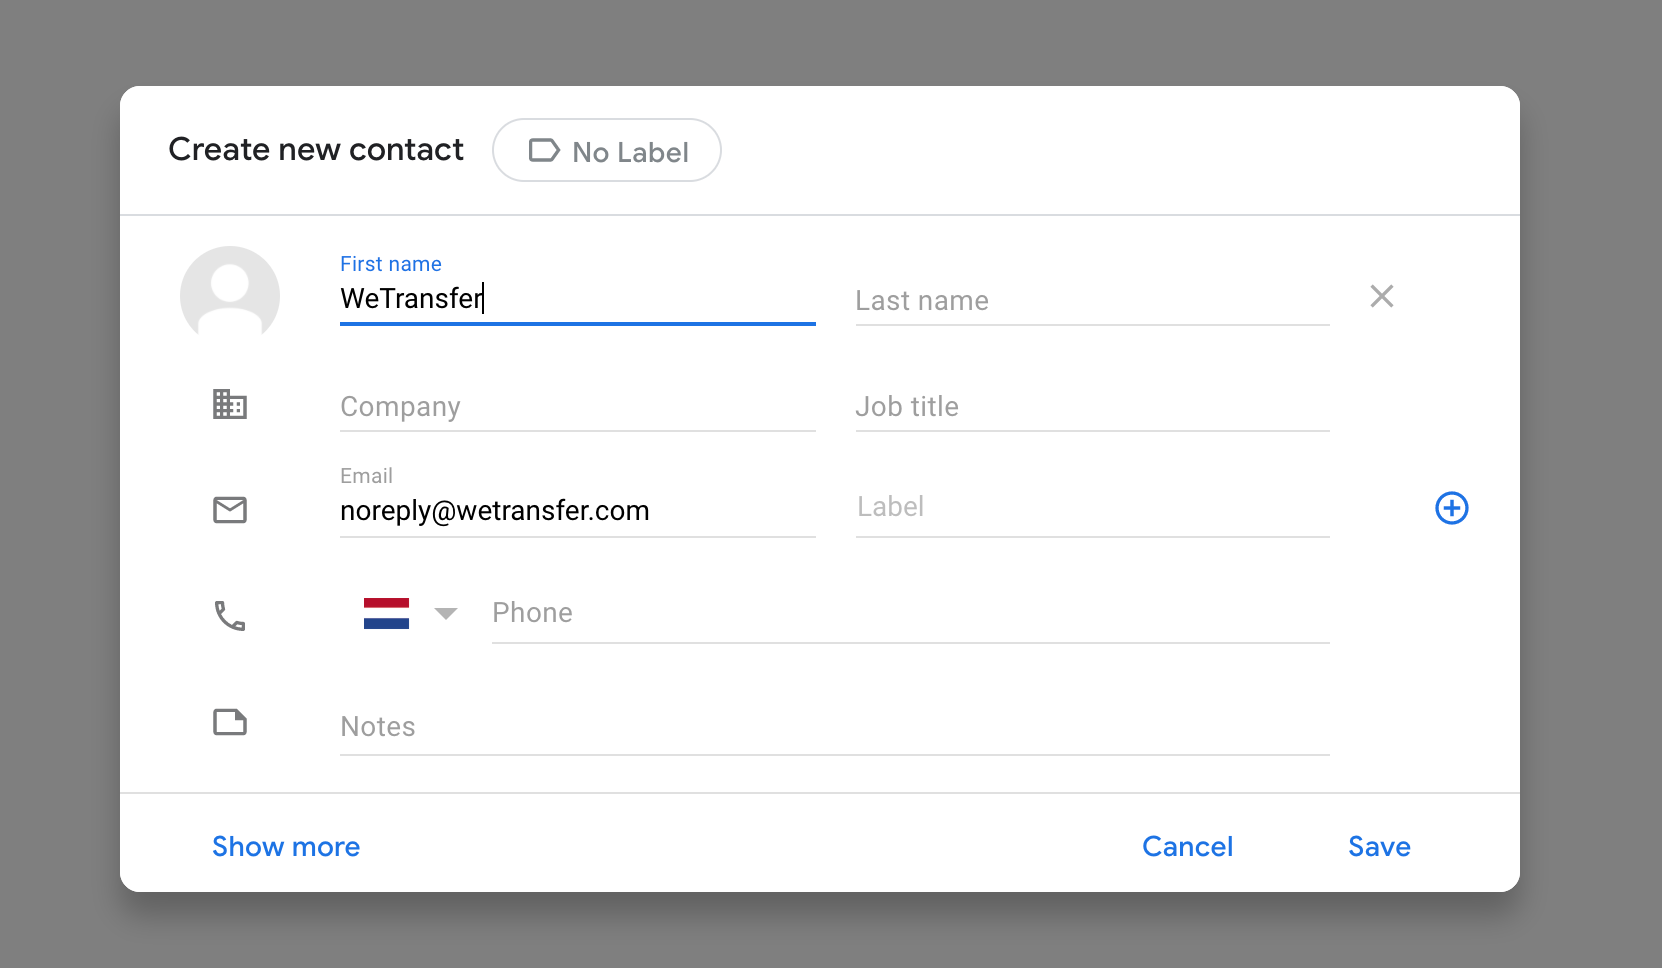Image resolution: width=1662 pixels, height=968 pixels.
Task: Click the Netherlands flag country selector
Action: coord(387,613)
